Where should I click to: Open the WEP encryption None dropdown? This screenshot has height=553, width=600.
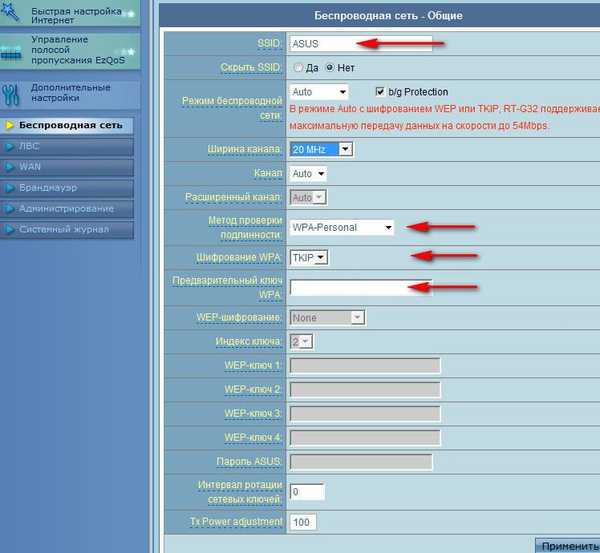coord(327,318)
